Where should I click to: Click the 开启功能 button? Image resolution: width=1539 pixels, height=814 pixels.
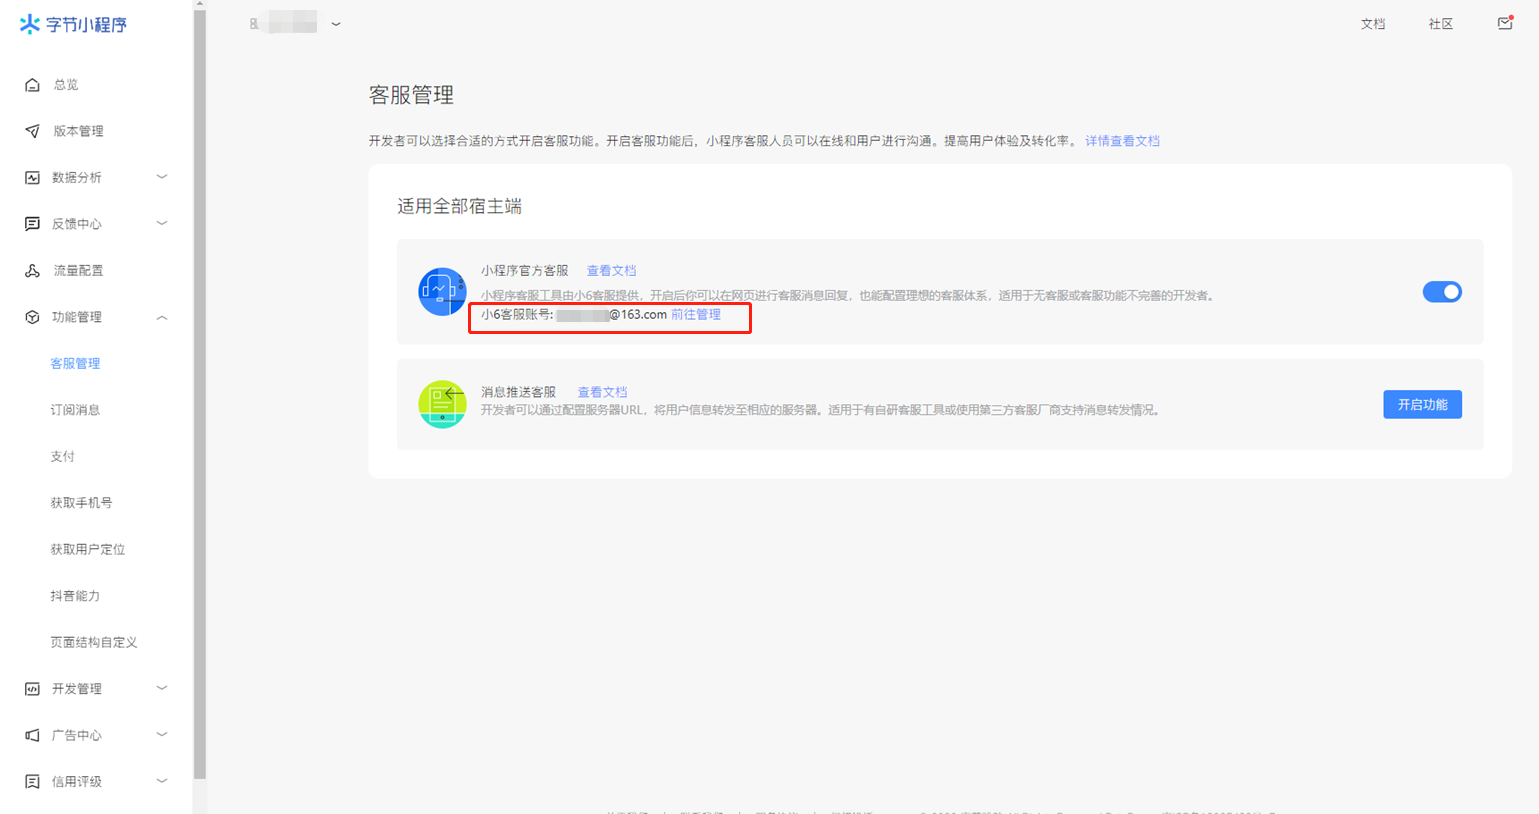(x=1422, y=404)
